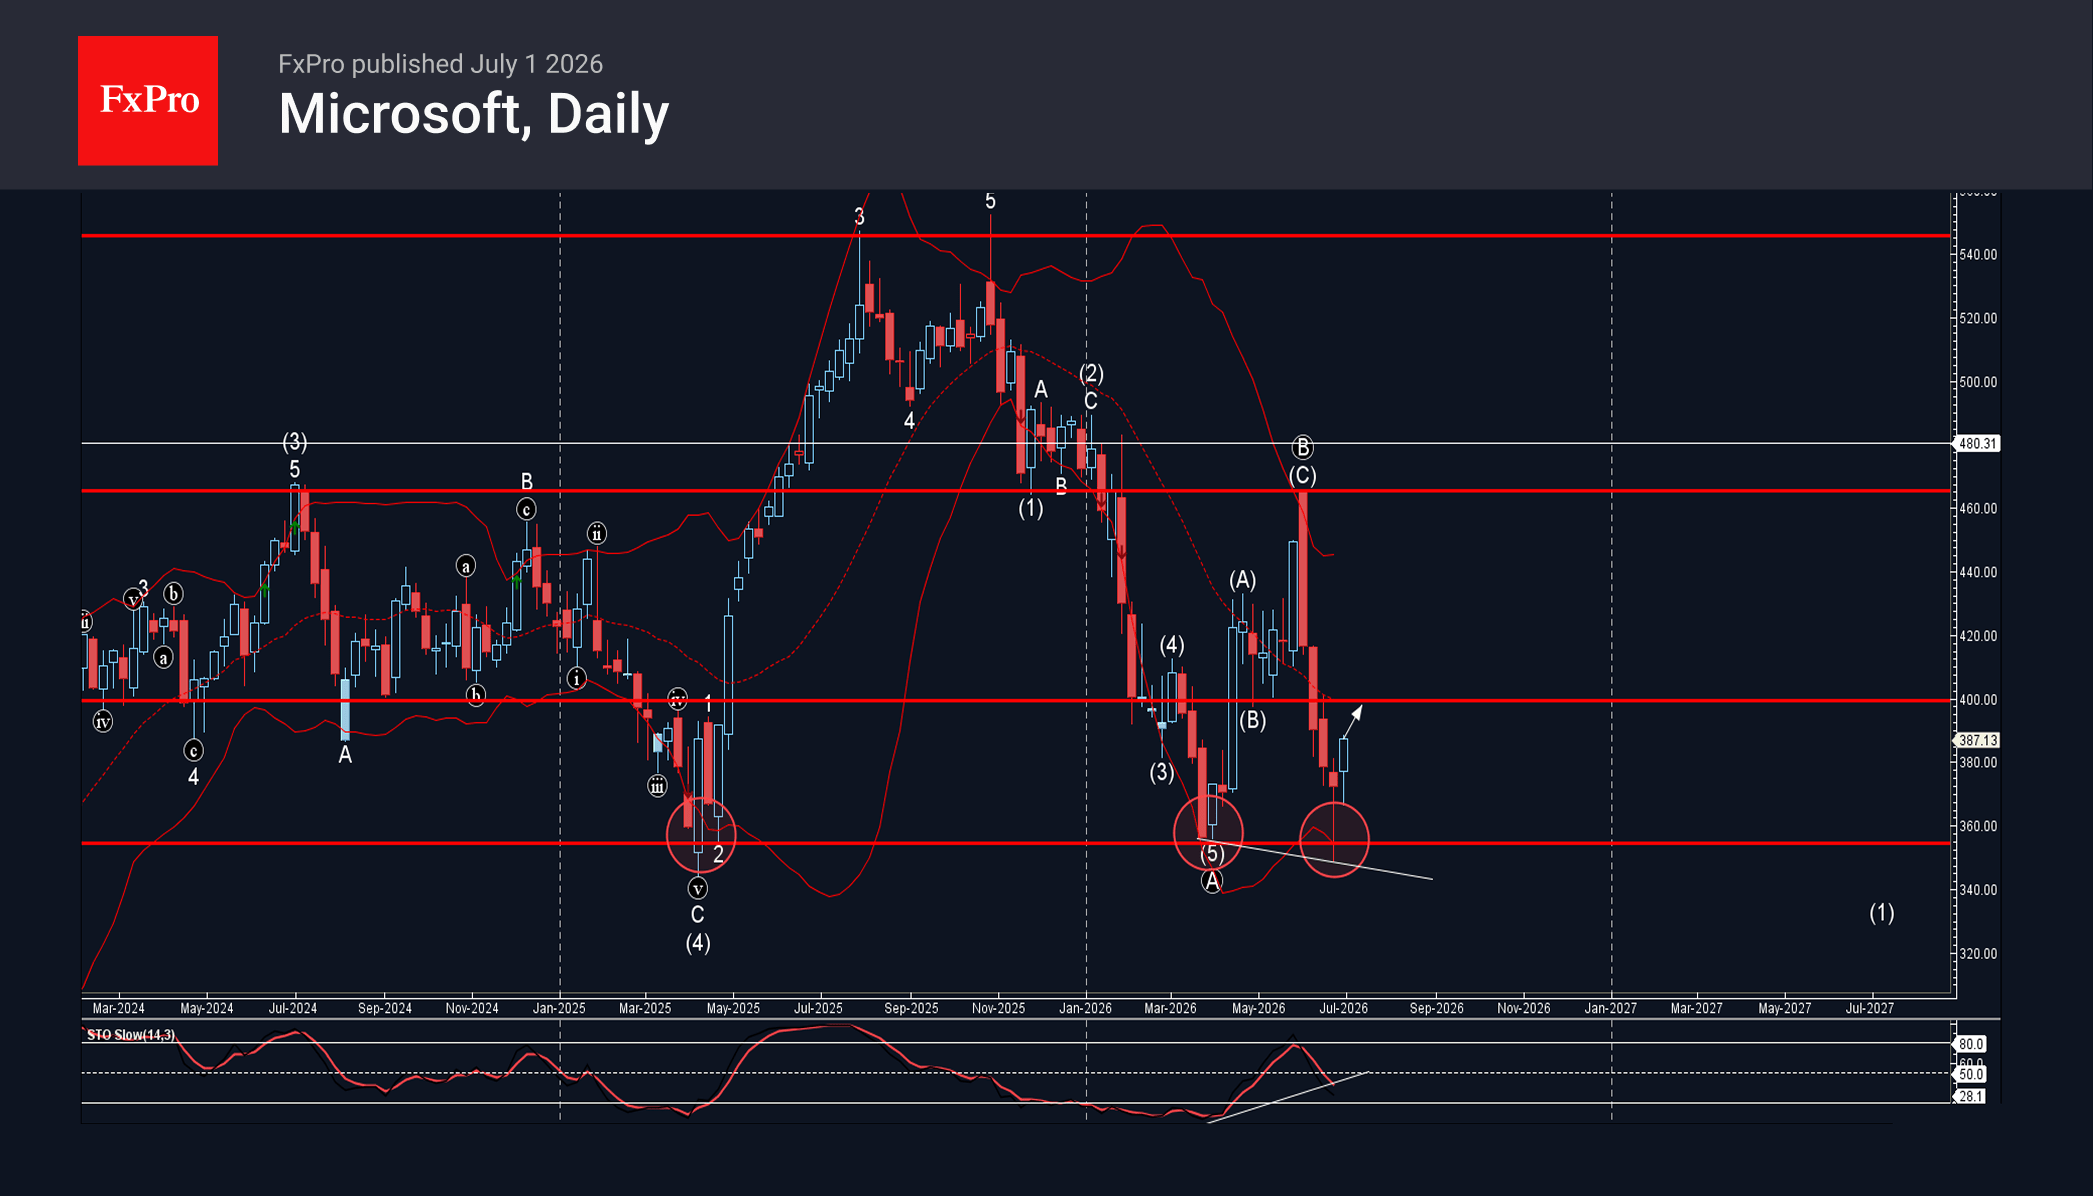Click the 400.00 price axis label
Viewport: 2093px width, 1196px height.
(1978, 700)
